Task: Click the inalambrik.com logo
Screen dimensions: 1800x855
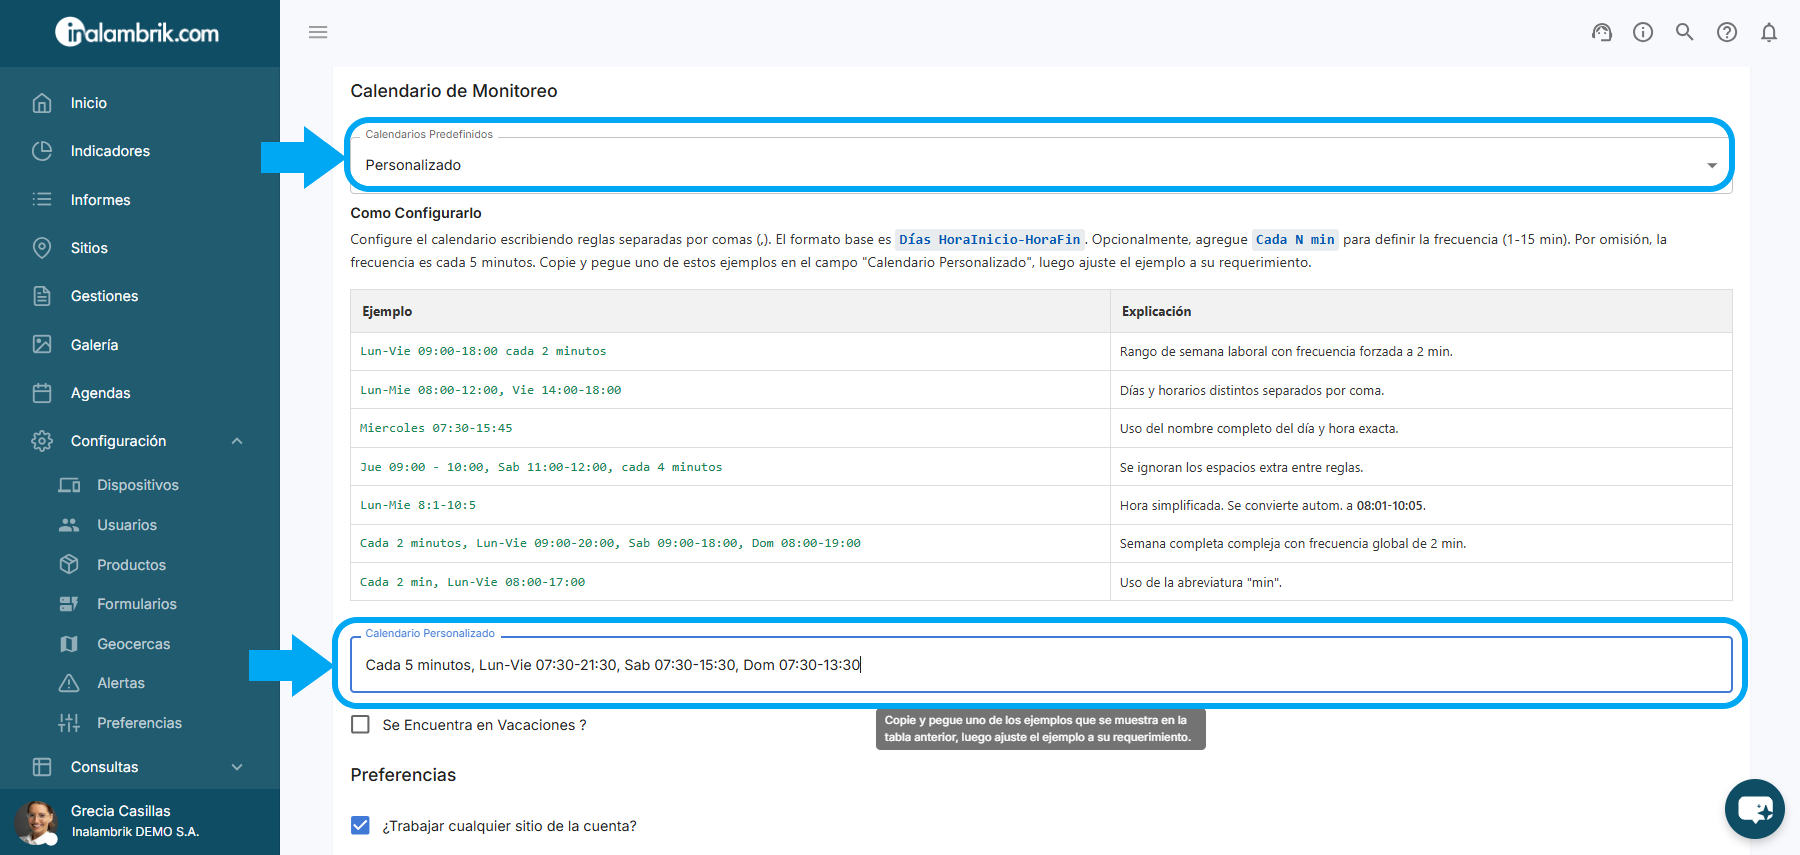Action: click(x=138, y=32)
